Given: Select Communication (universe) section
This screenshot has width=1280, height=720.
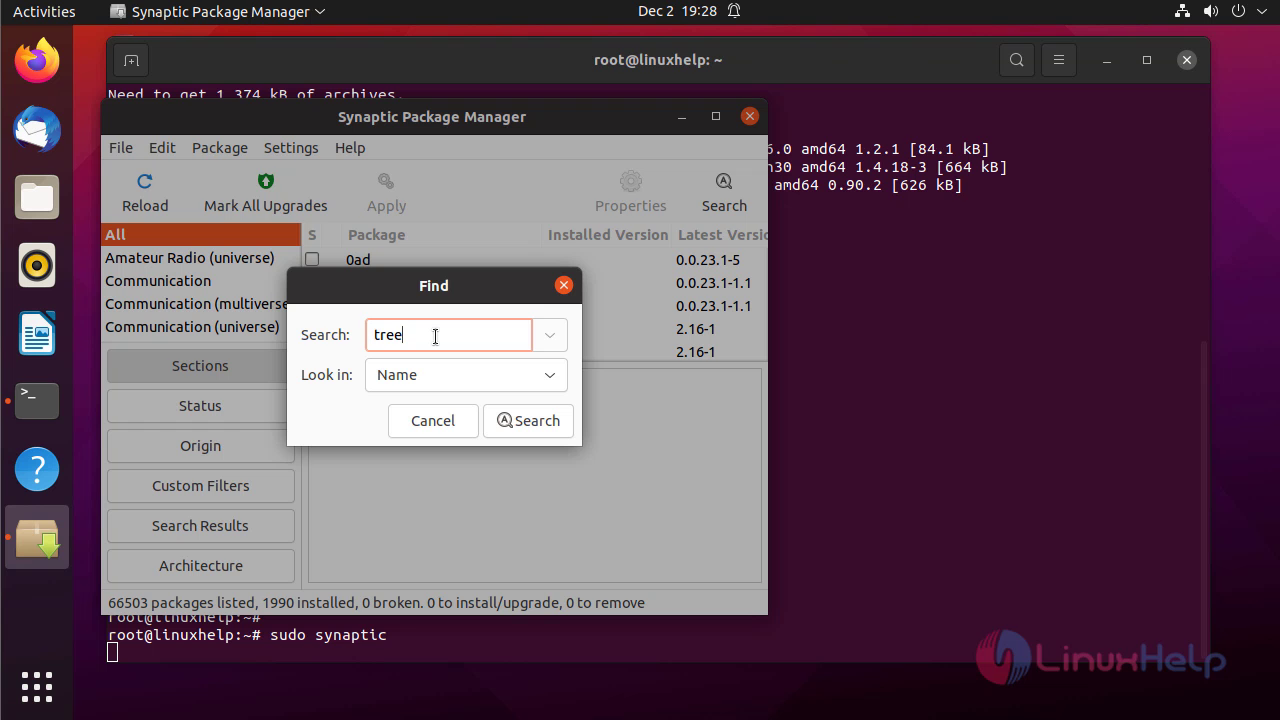Looking at the screenshot, I should [192, 327].
